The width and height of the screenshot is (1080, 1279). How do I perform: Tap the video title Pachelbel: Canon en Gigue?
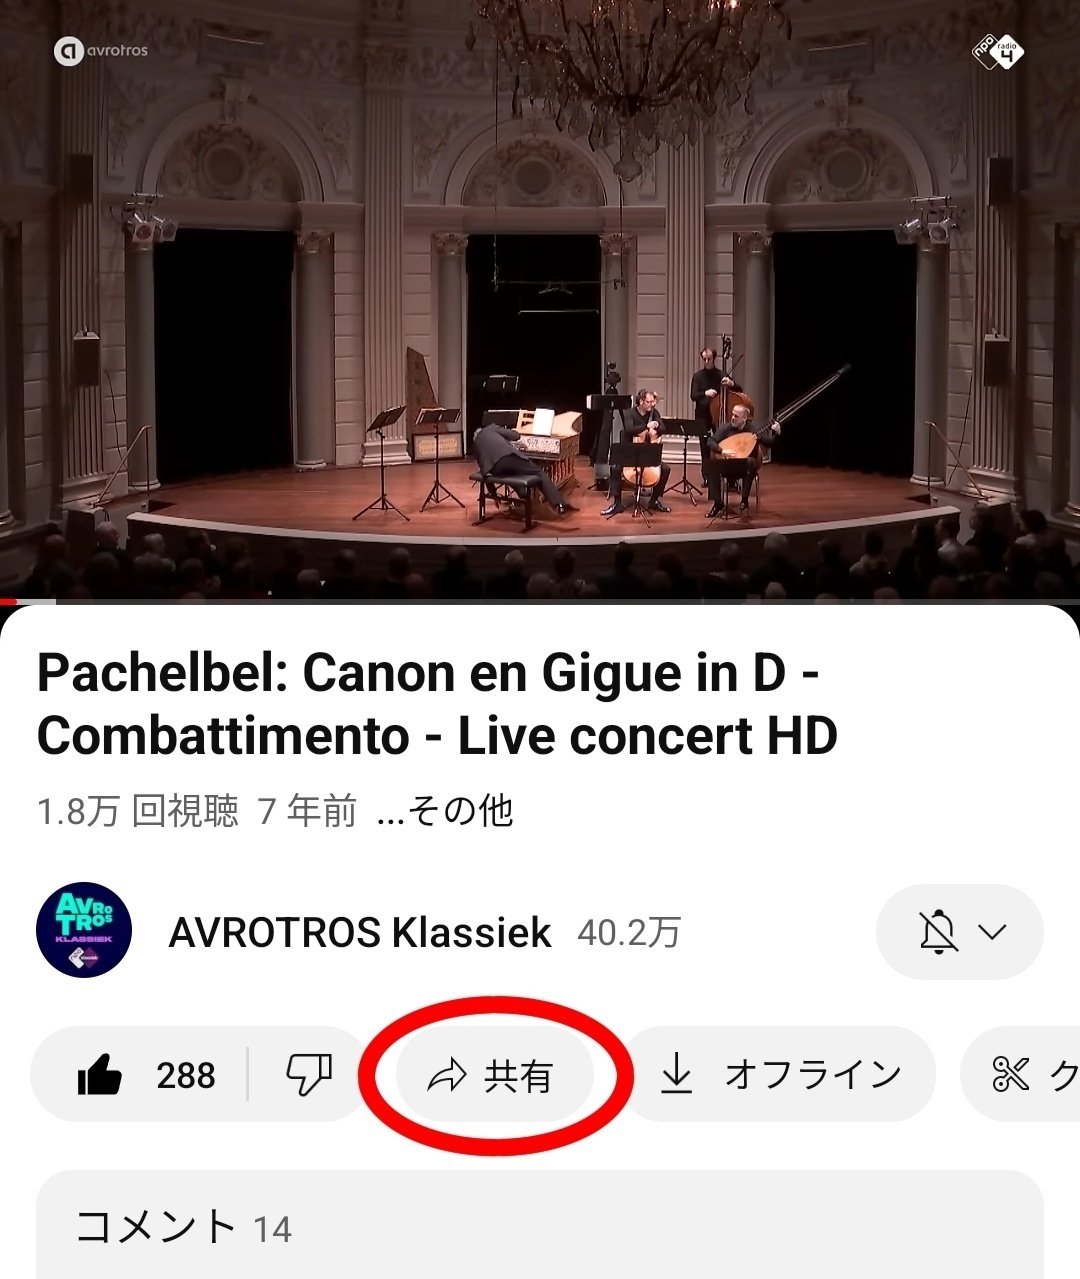(437, 704)
